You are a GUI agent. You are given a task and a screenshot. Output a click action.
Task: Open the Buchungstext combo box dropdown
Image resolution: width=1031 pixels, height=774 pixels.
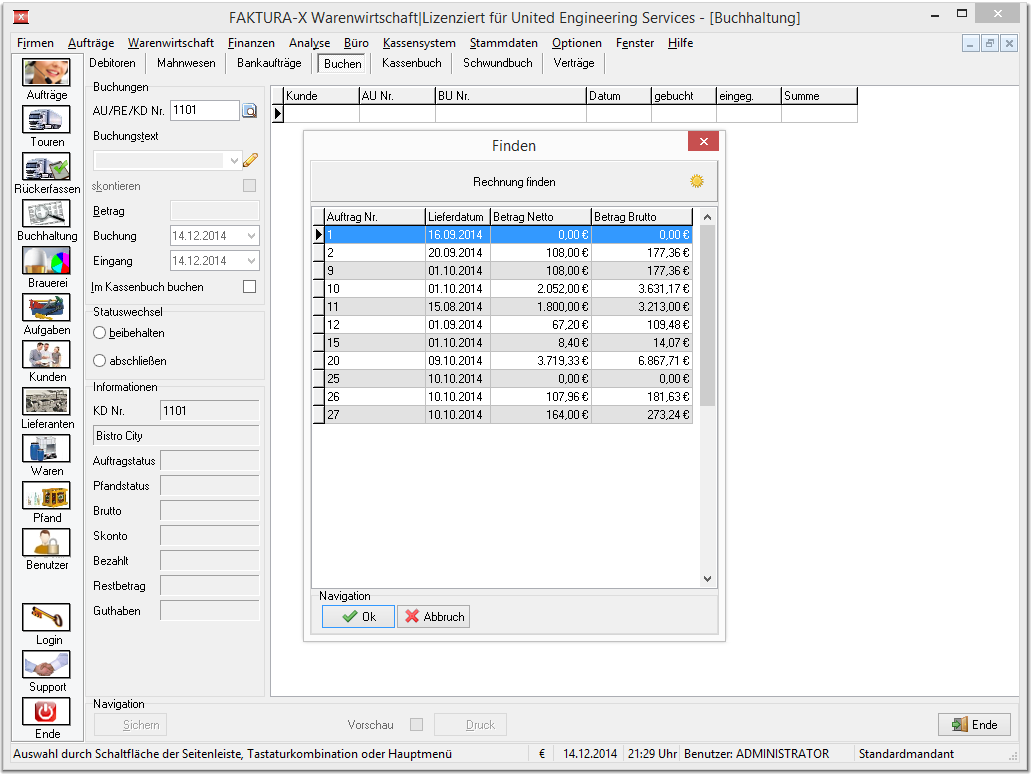(233, 160)
